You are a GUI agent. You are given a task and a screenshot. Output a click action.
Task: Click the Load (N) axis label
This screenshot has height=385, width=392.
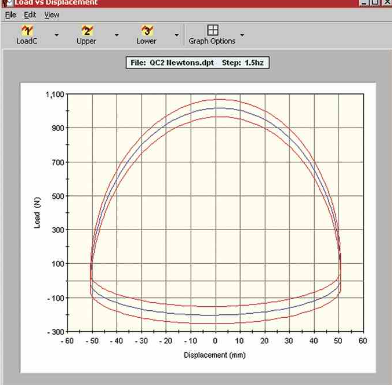pos(37,213)
